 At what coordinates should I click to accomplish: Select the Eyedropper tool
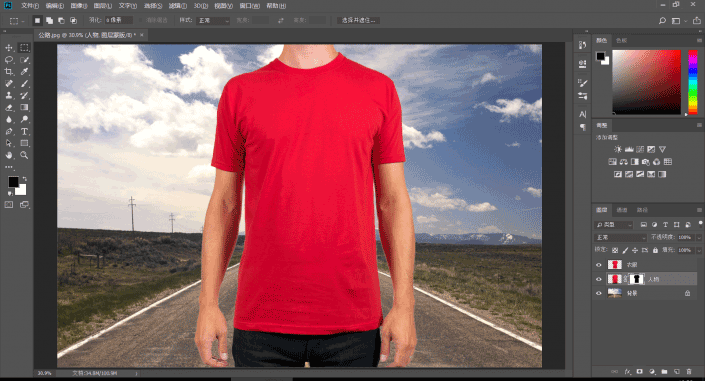(x=24, y=72)
